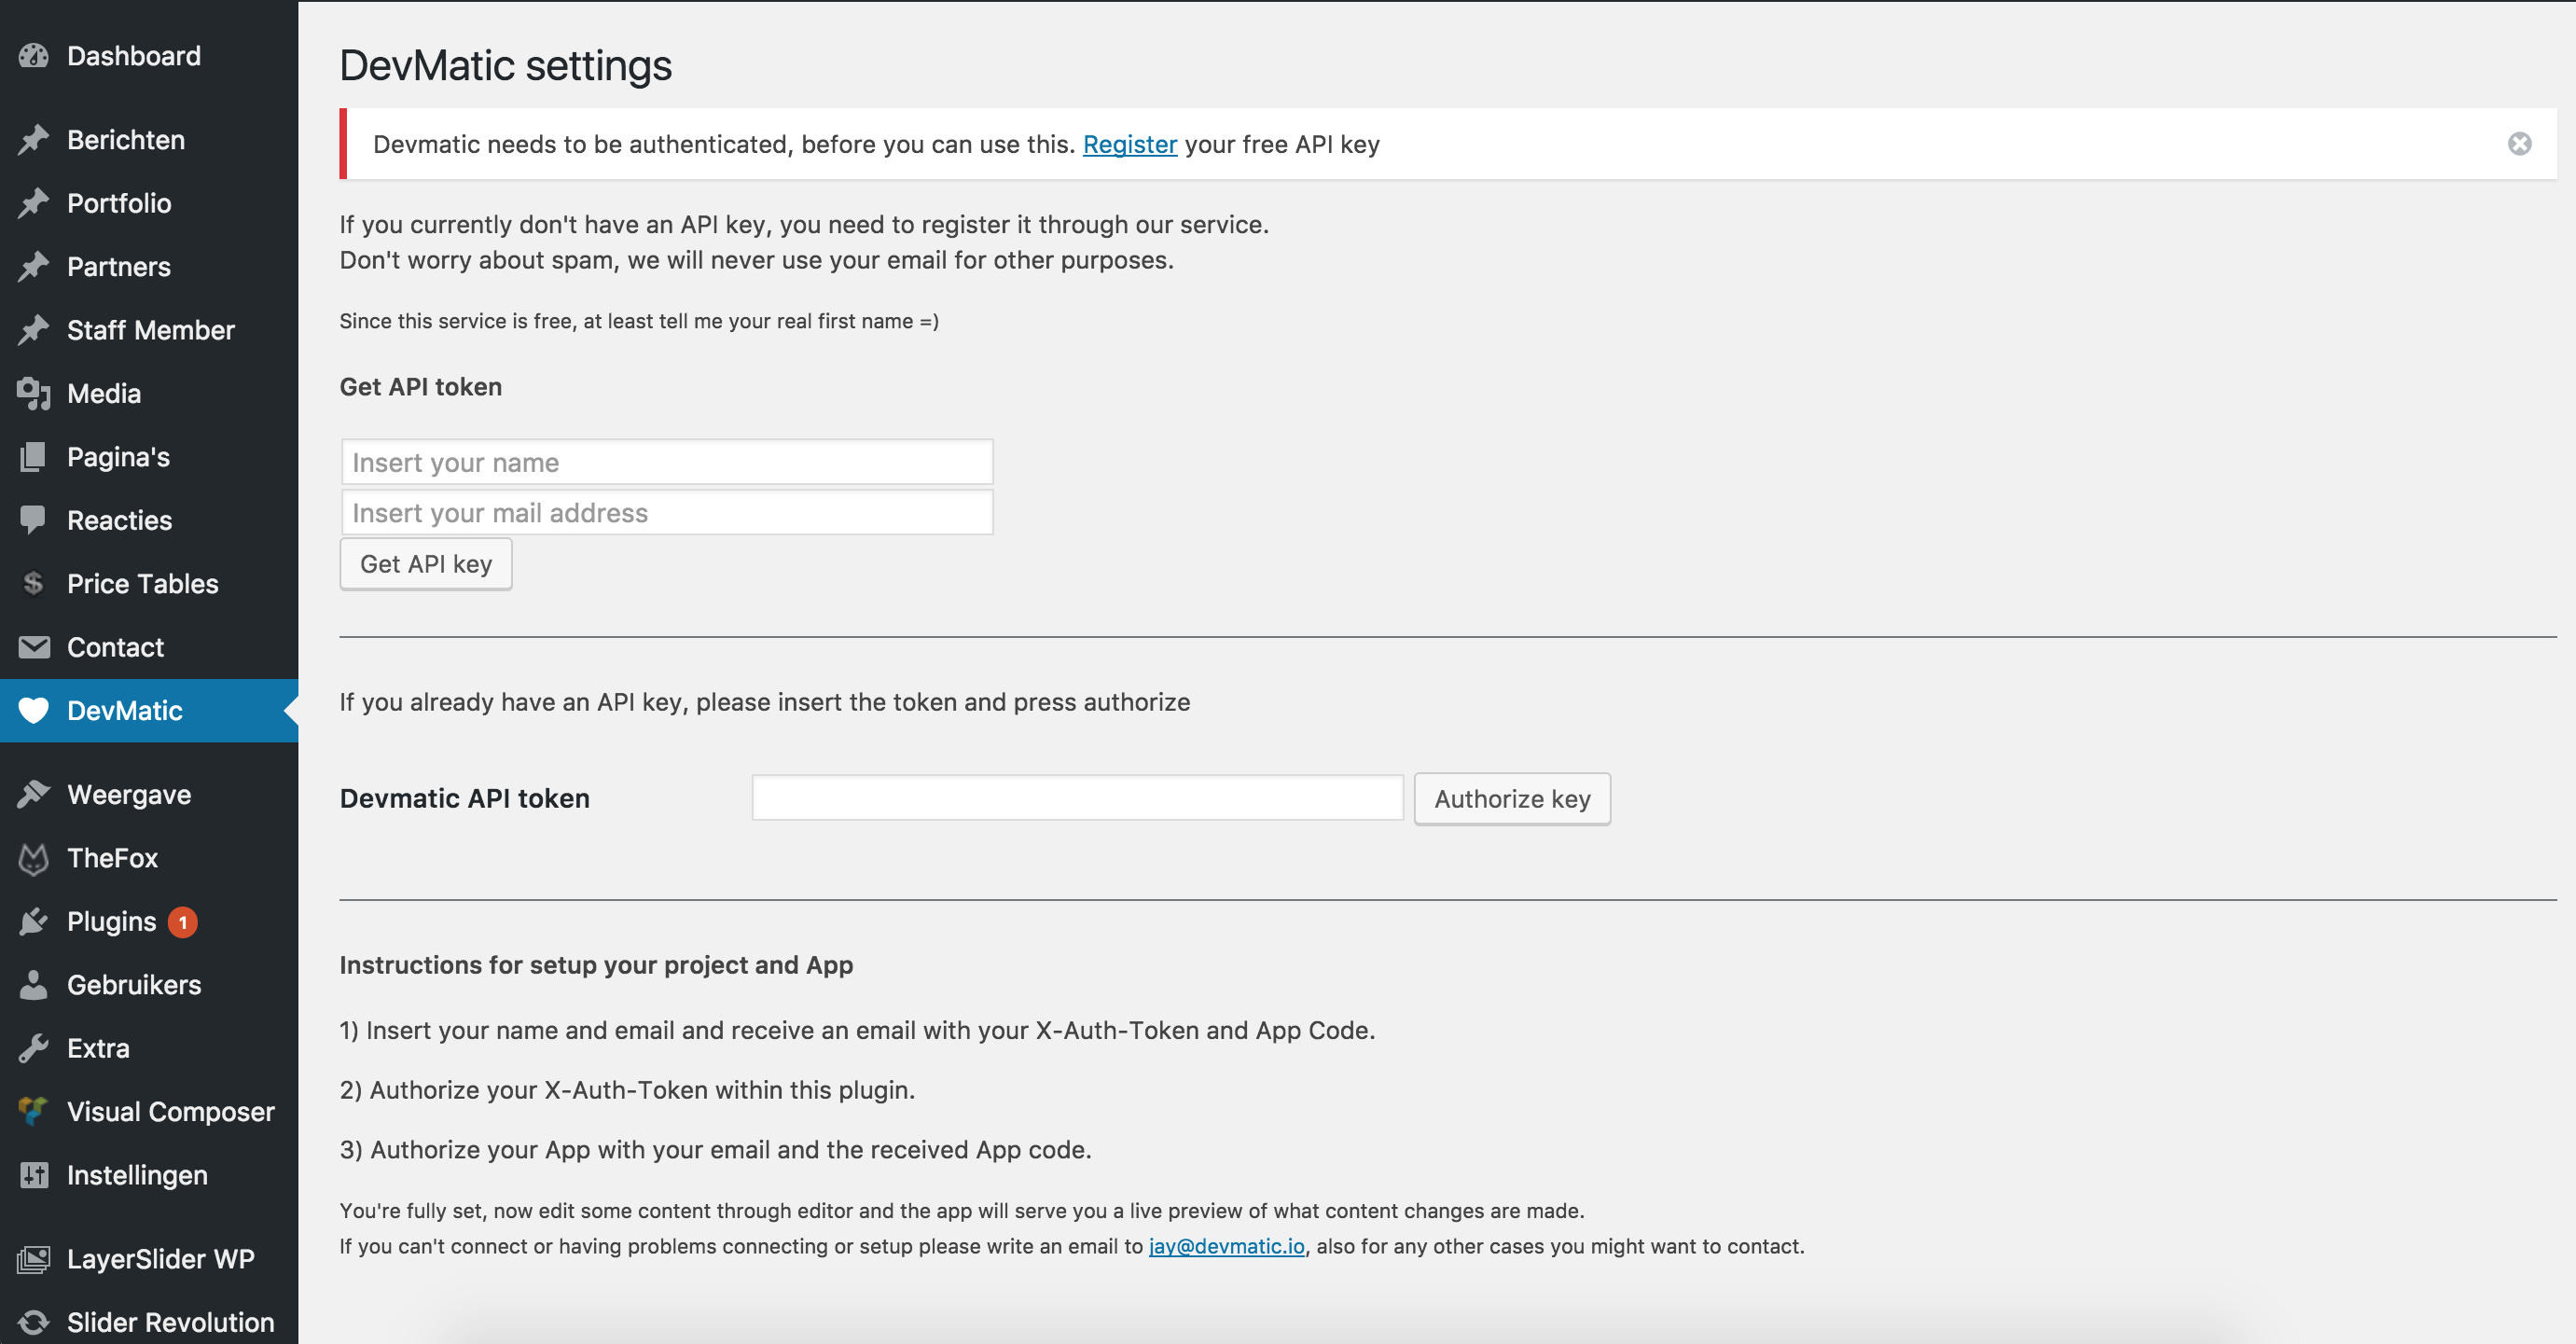Click the "Devmatic API token" field label
Viewport: 2576px width, 1344px height.
[x=465, y=799]
